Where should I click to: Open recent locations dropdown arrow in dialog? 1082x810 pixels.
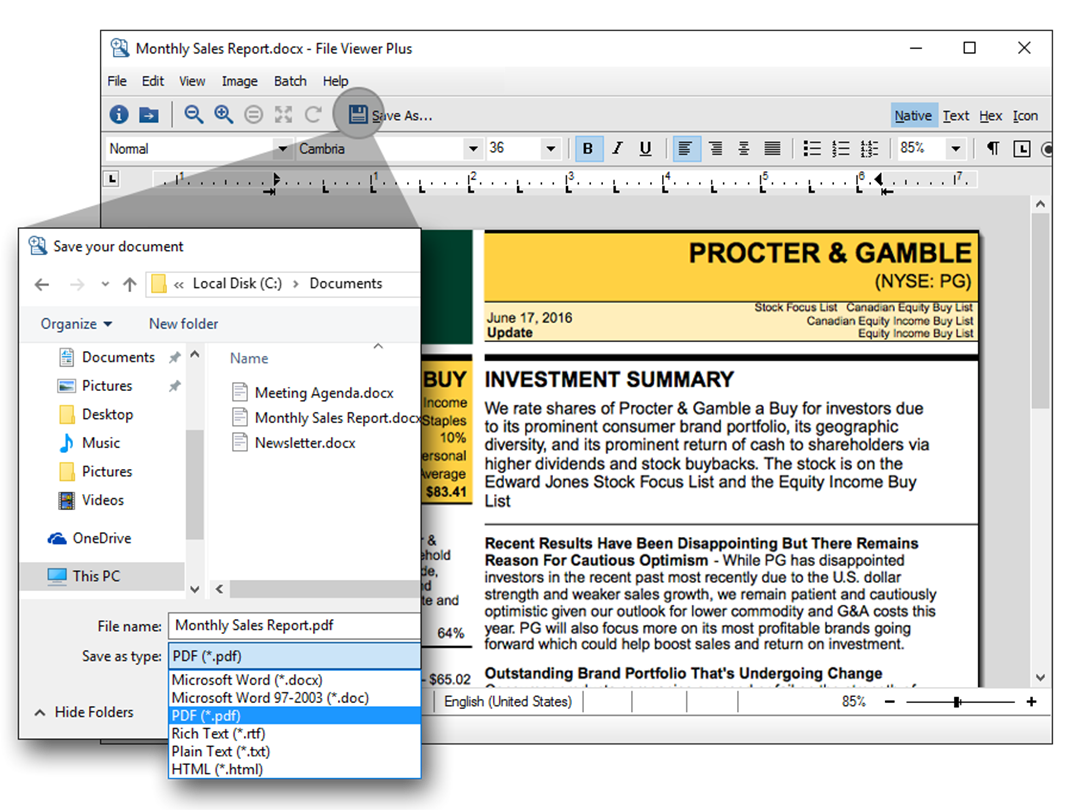(105, 284)
